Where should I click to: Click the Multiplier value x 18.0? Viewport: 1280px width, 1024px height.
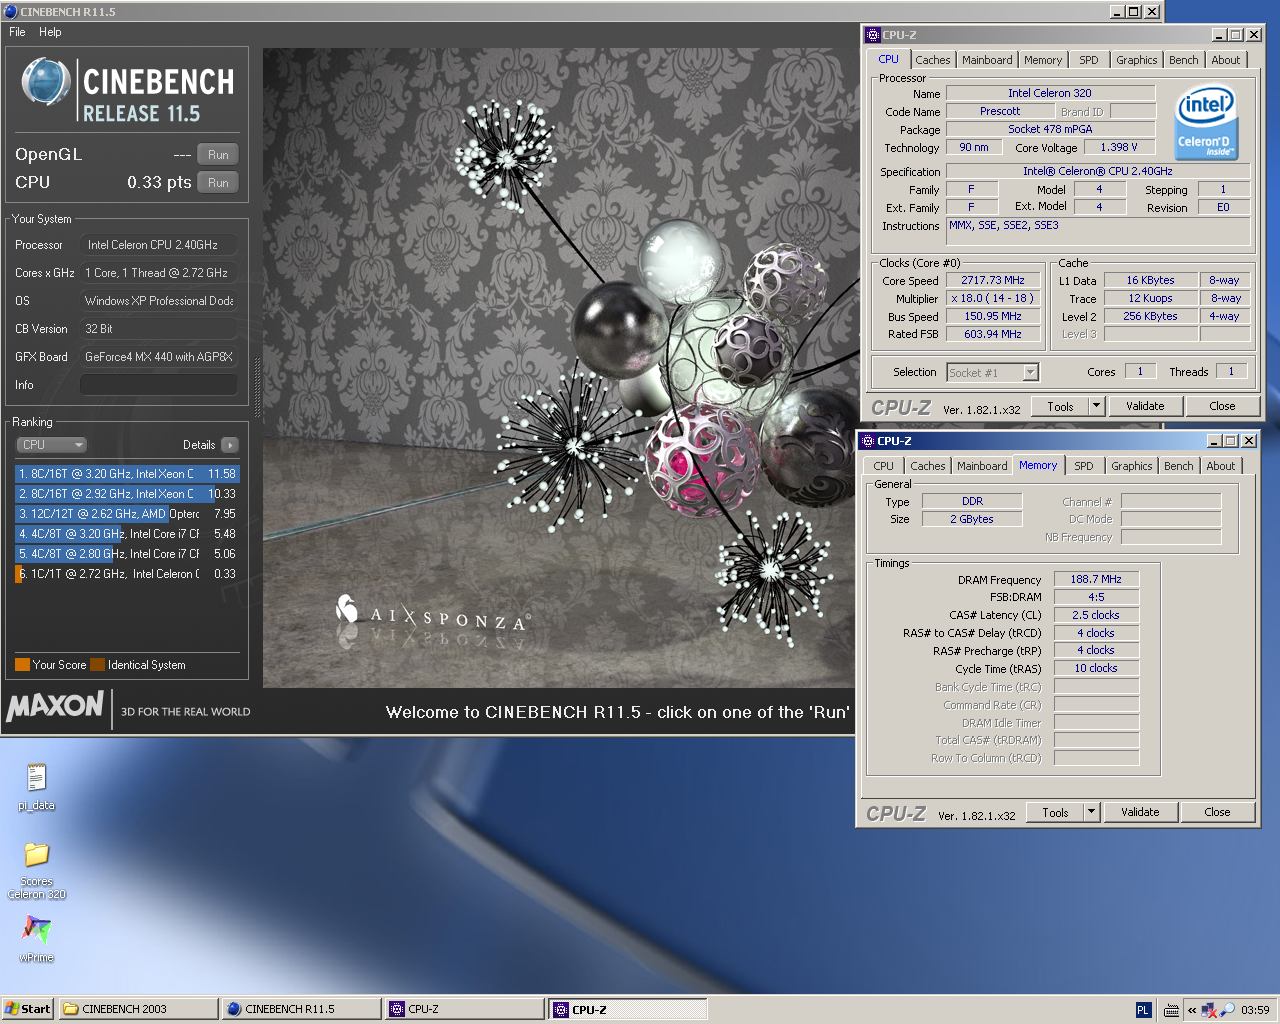(x=993, y=298)
